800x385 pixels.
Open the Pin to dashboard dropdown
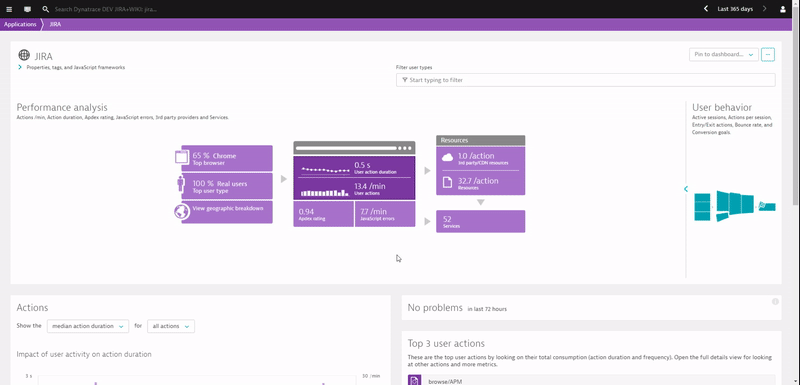[x=723, y=55]
